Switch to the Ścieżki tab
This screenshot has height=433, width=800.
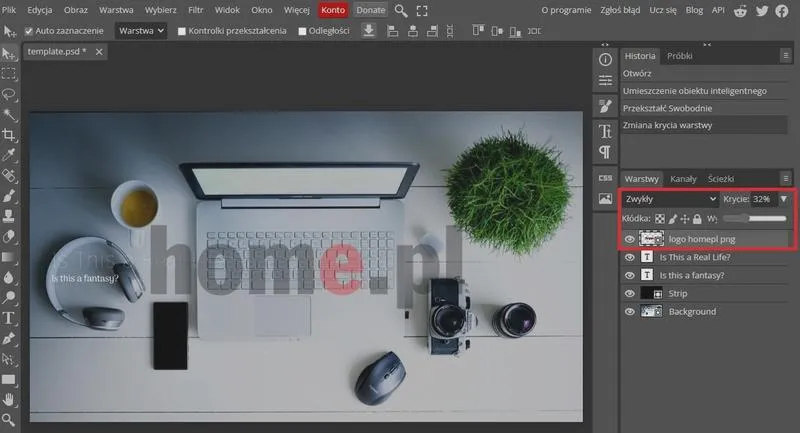[721, 179]
